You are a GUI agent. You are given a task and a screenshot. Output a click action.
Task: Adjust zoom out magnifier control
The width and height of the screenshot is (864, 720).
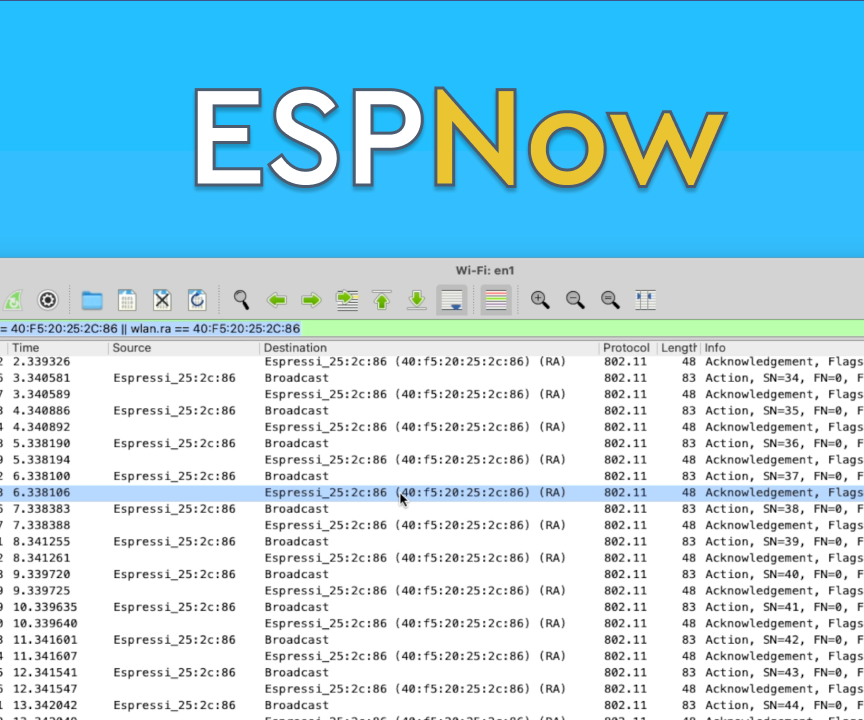pos(575,300)
